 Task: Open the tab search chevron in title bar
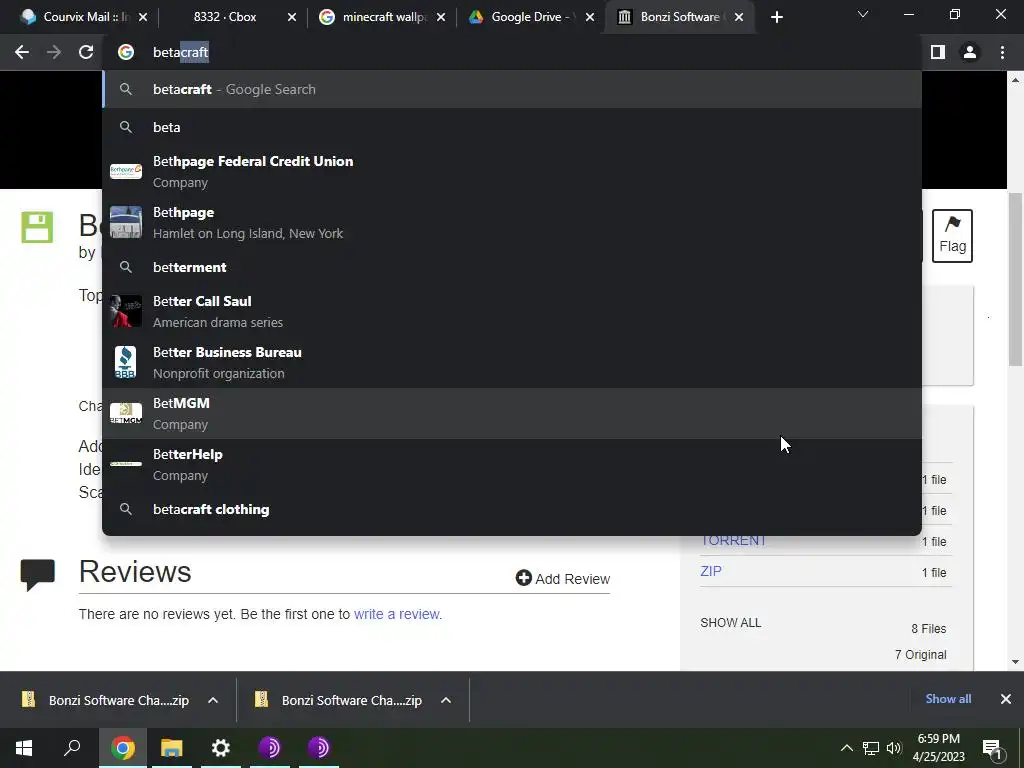coord(863,14)
